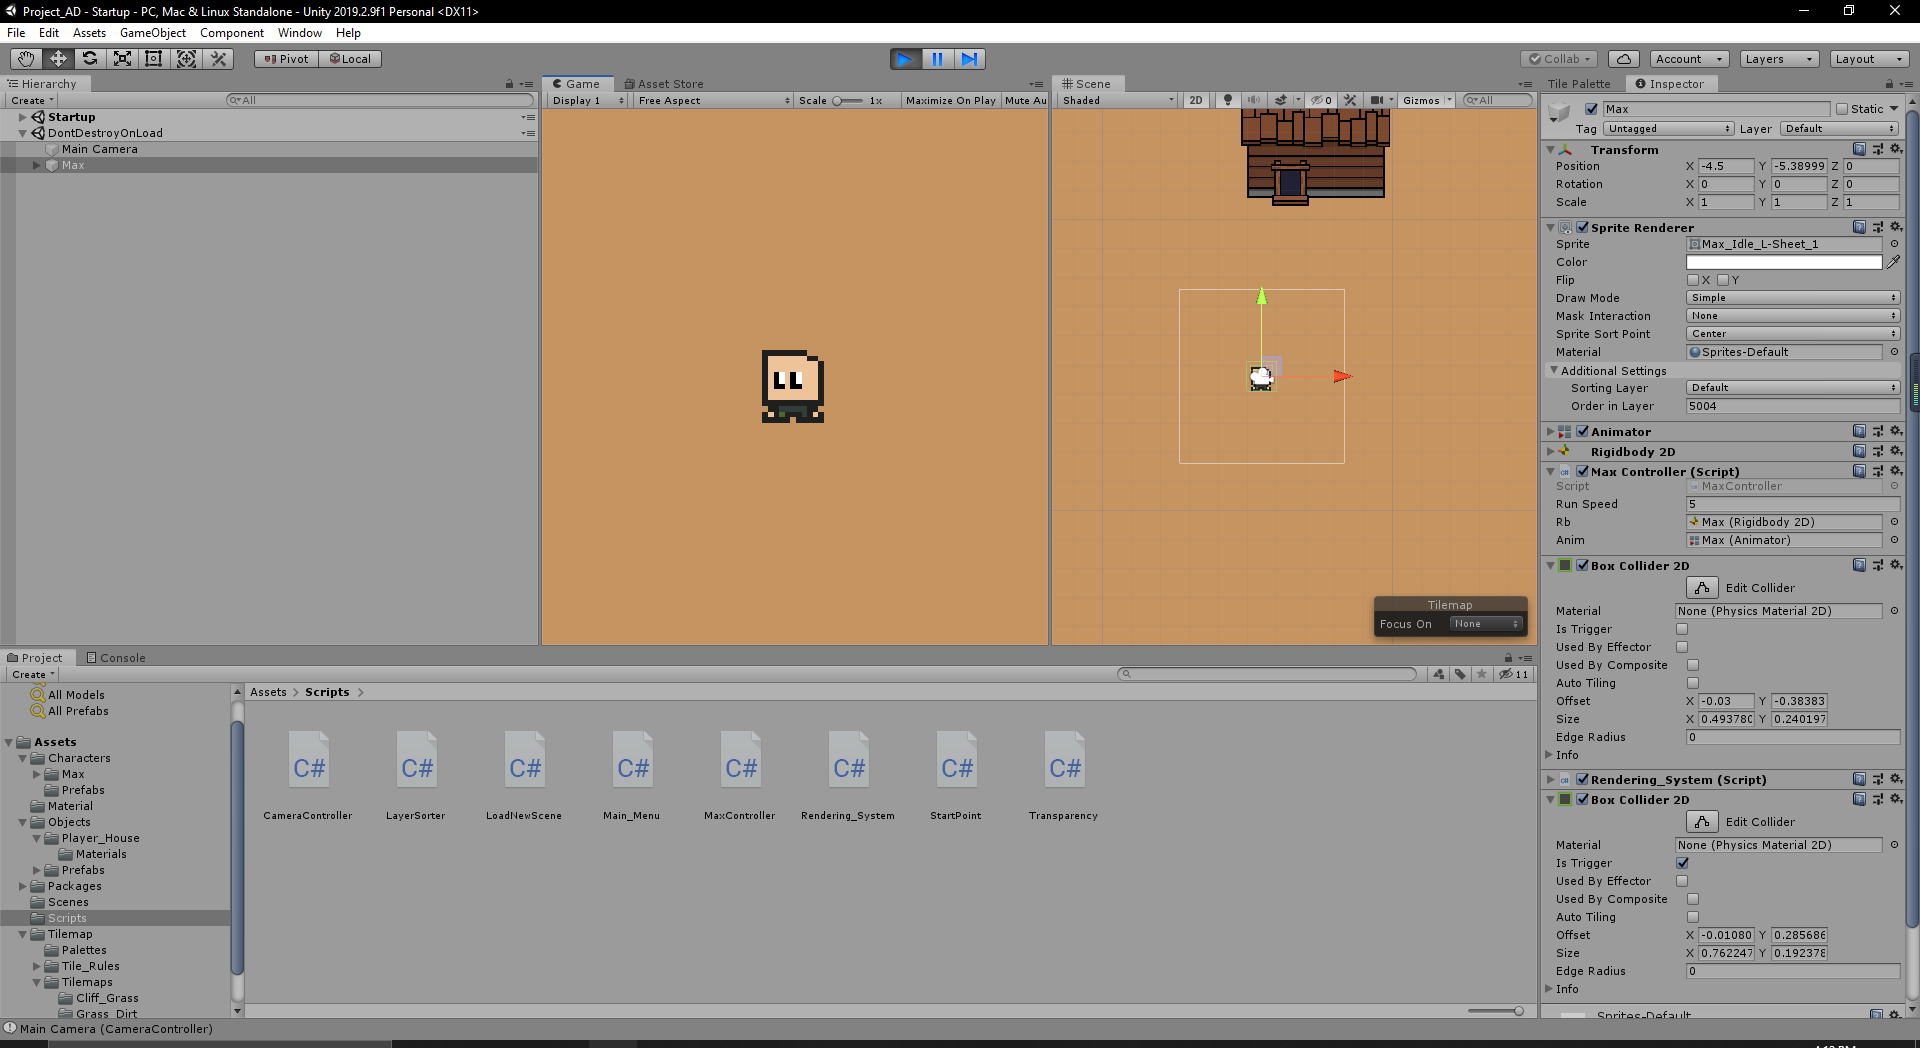1920x1048 pixels.
Task: Select the Rotate tool in toolbar
Action: [90, 59]
